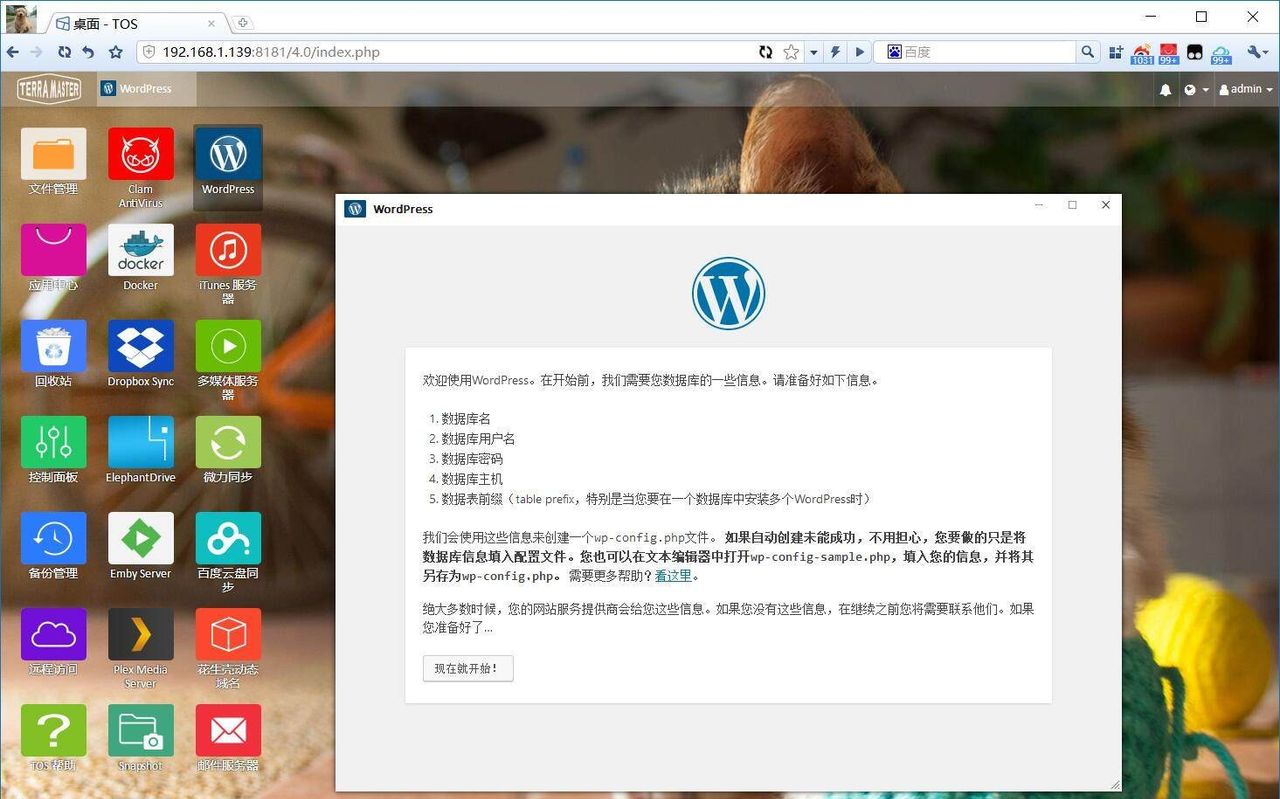Expand the address bar bookmark dropdown arrow

point(813,52)
